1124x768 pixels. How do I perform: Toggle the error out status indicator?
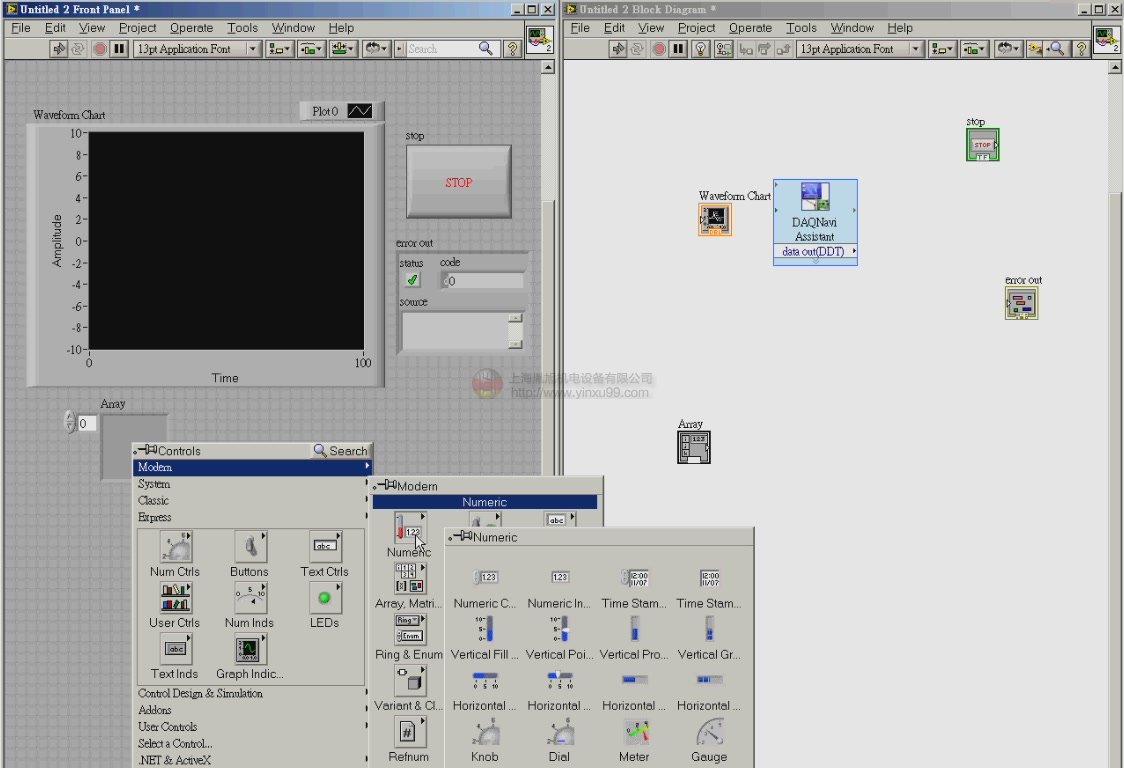coord(412,281)
